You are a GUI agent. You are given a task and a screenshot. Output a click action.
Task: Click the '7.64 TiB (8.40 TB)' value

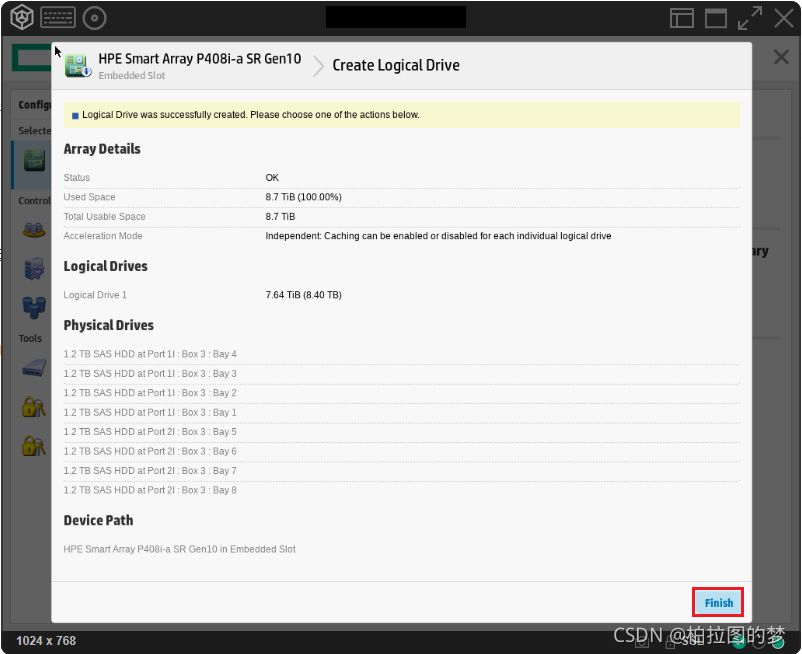pyautogui.click(x=303, y=295)
